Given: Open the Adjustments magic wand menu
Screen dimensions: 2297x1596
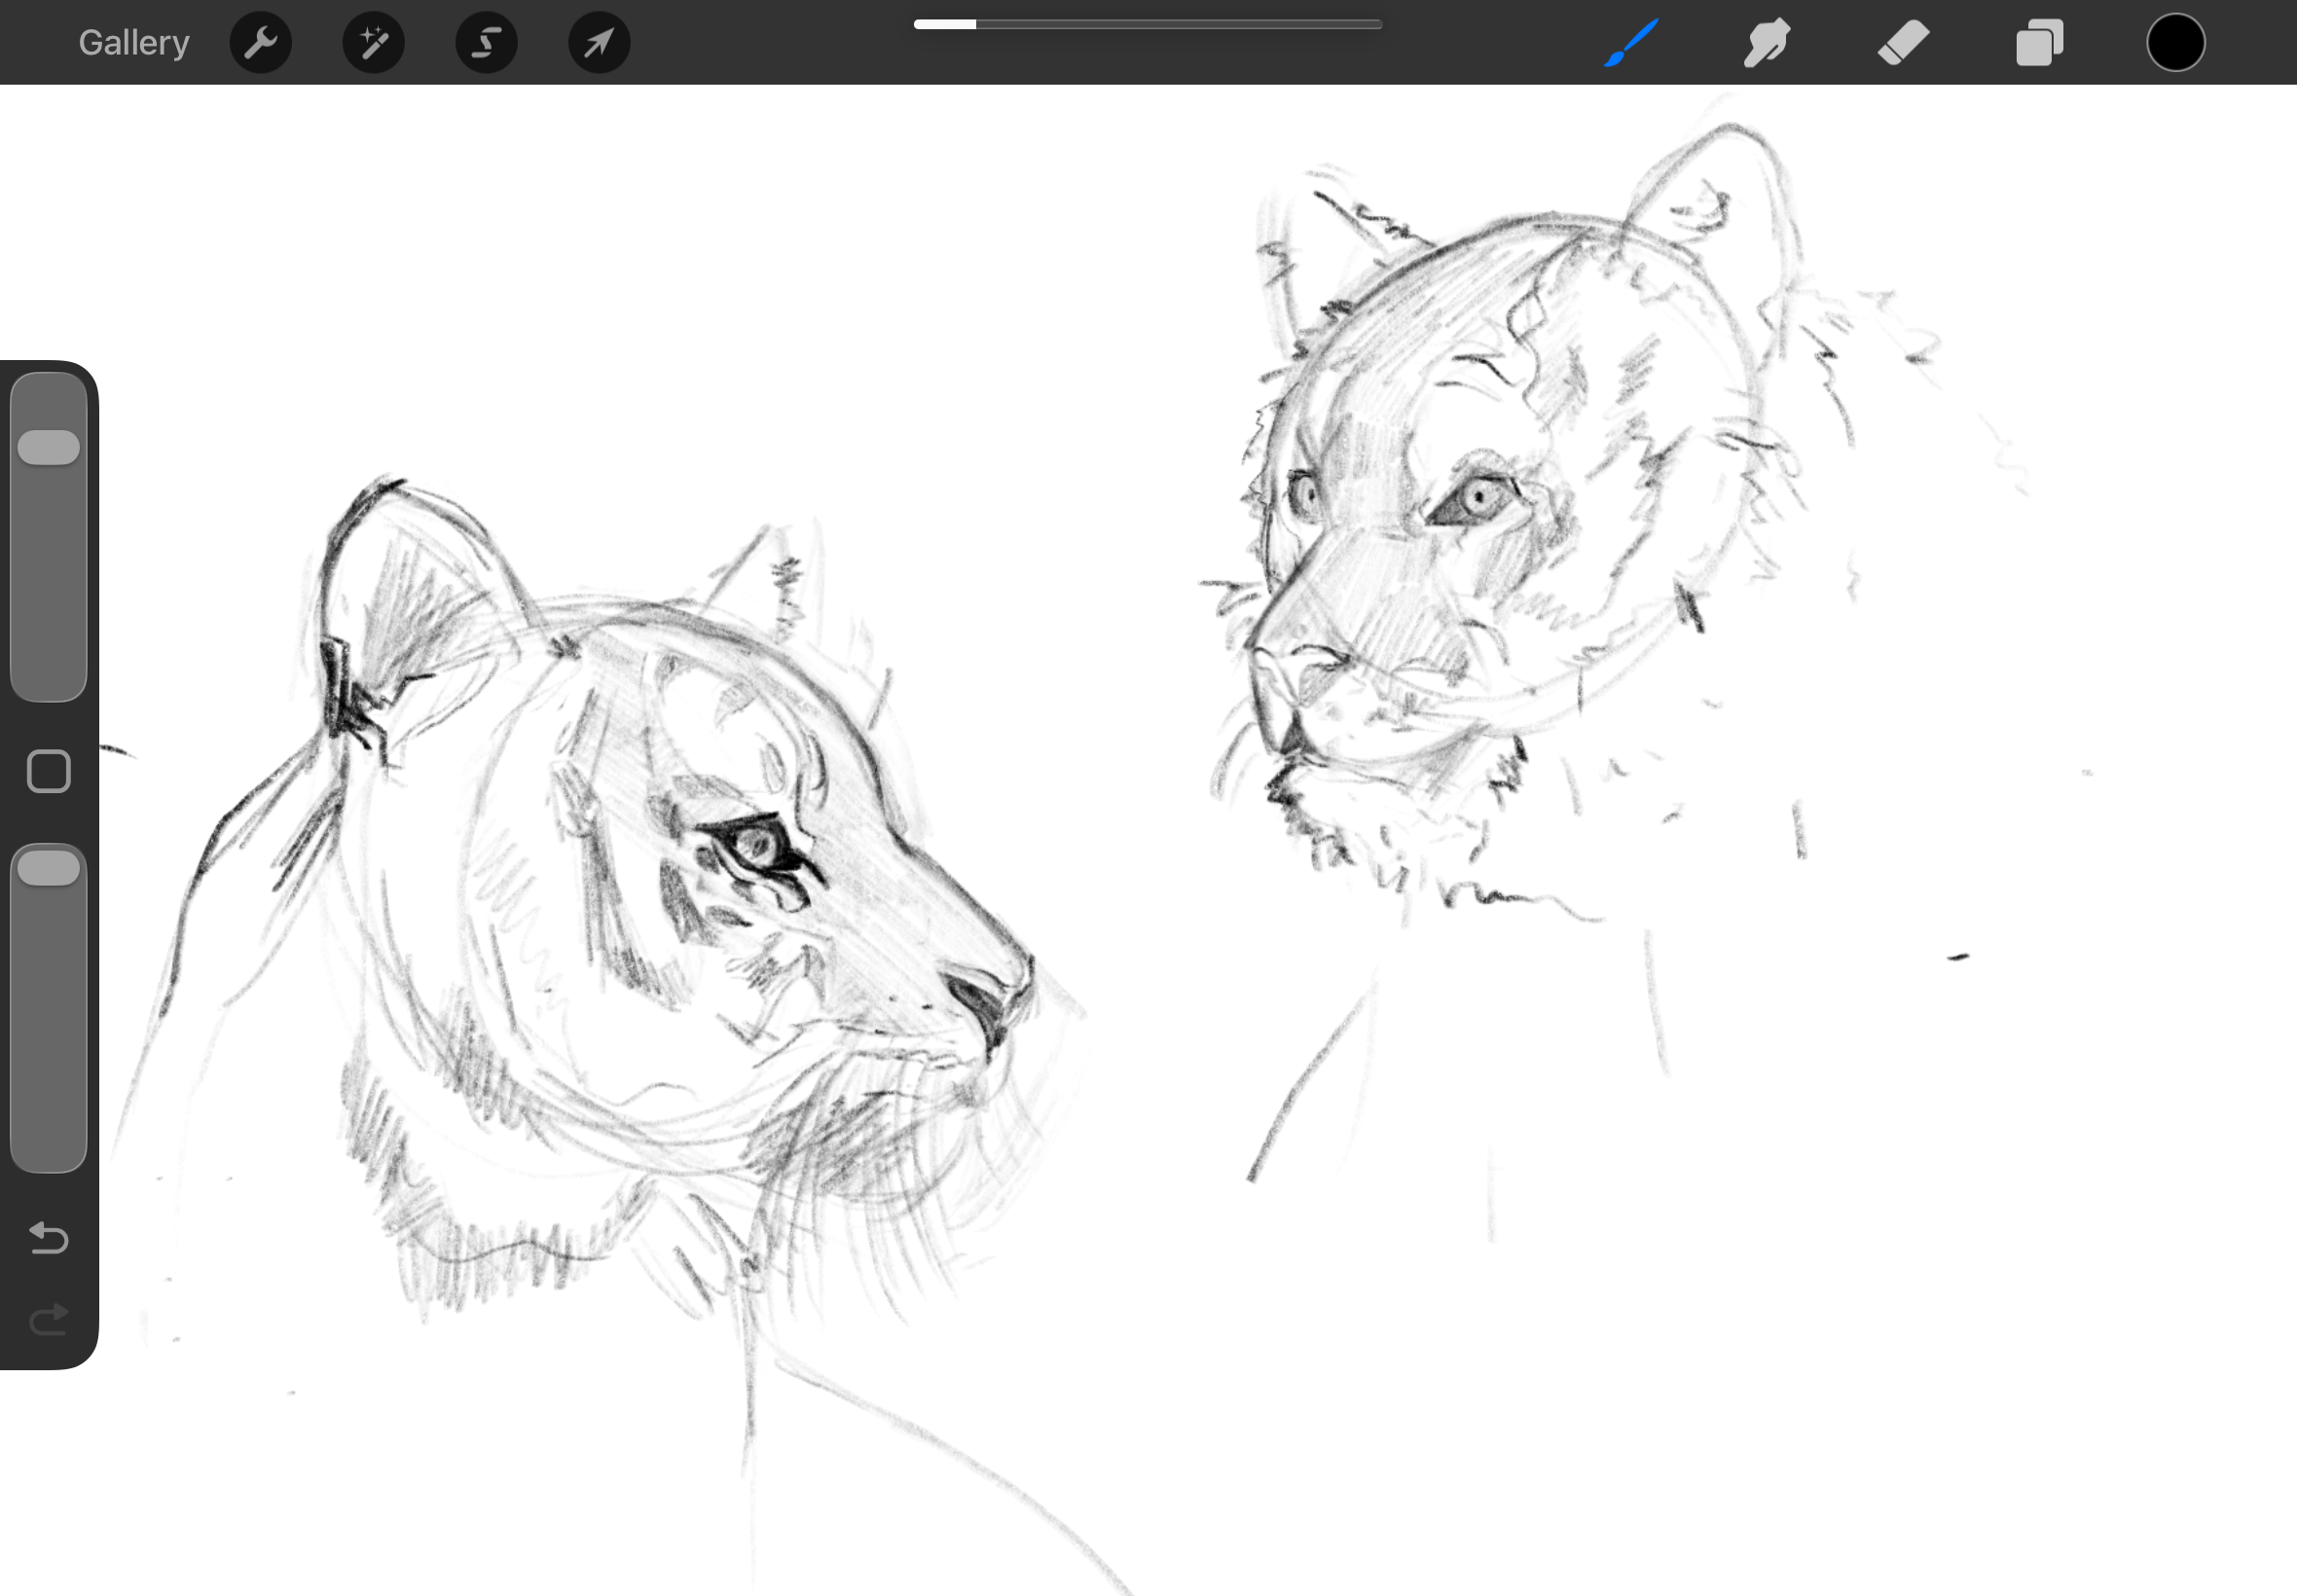Looking at the screenshot, I should [x=373, y=43].
